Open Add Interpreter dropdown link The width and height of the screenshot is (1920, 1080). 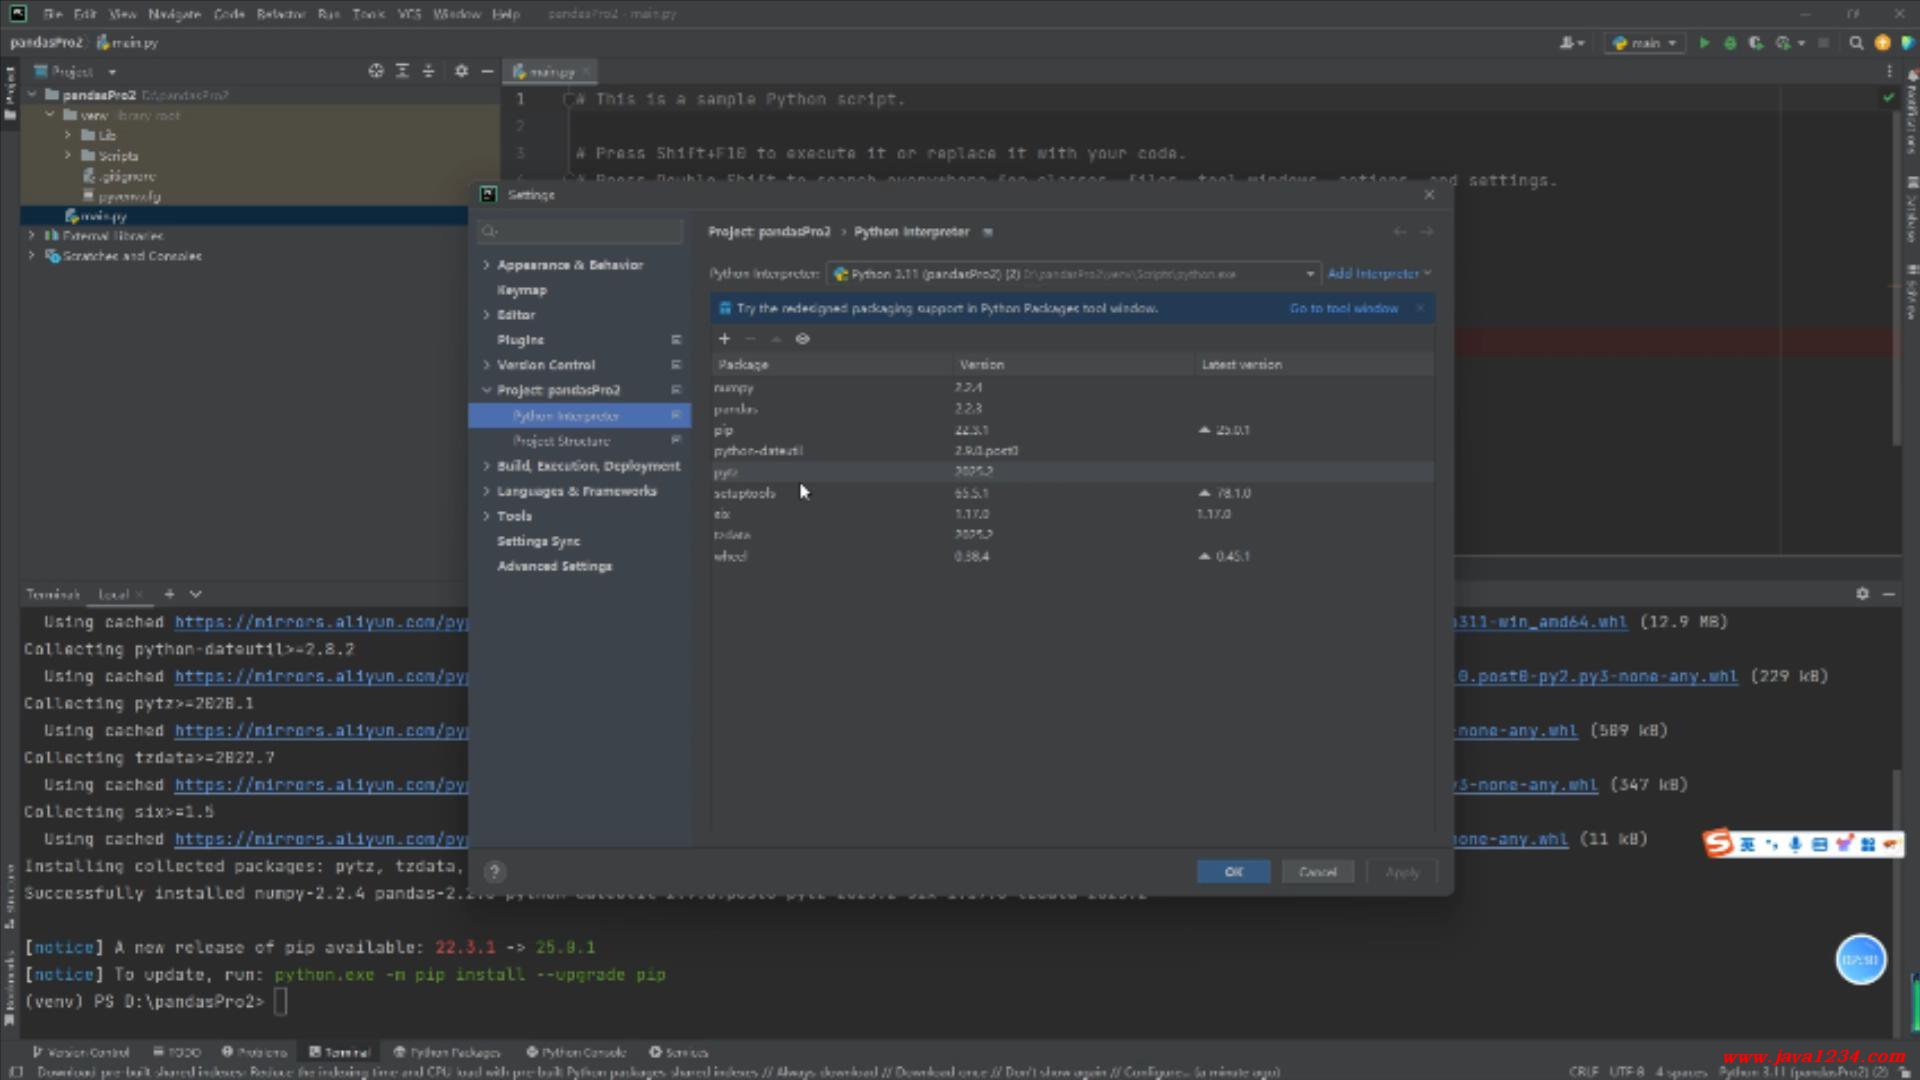[1379, 274]
